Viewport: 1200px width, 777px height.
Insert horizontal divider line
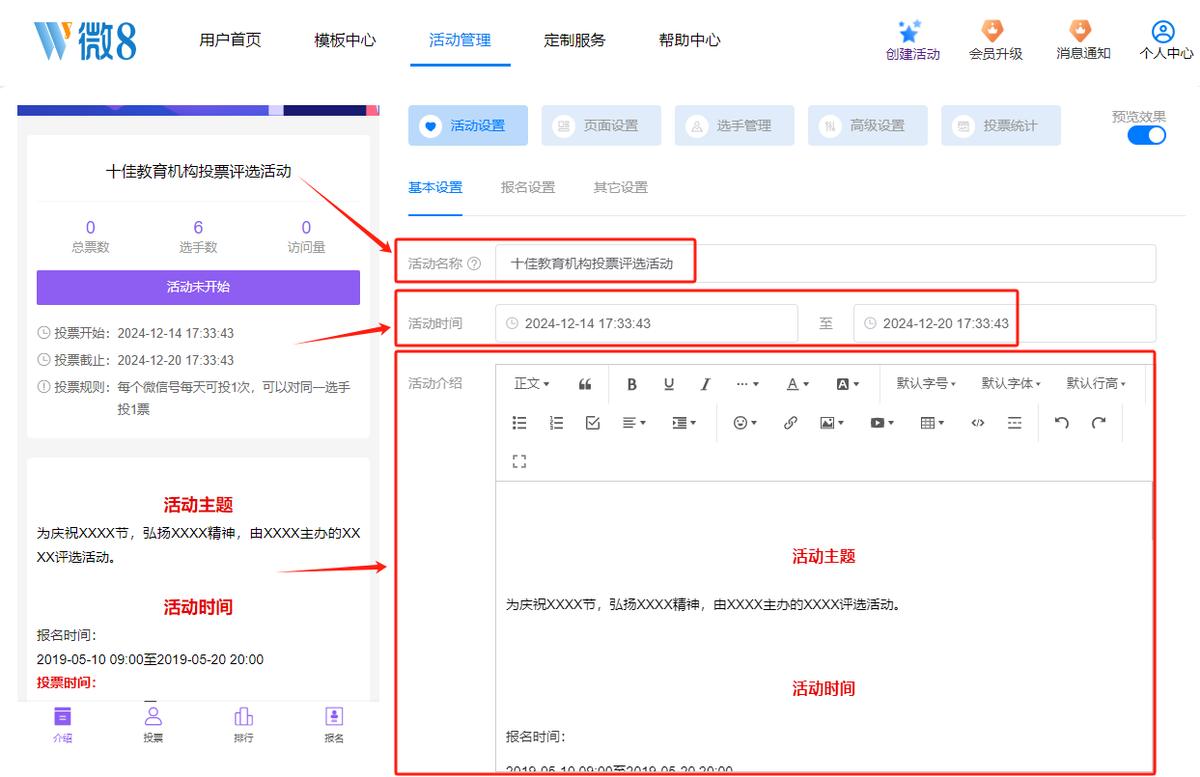click(1015, 423)
